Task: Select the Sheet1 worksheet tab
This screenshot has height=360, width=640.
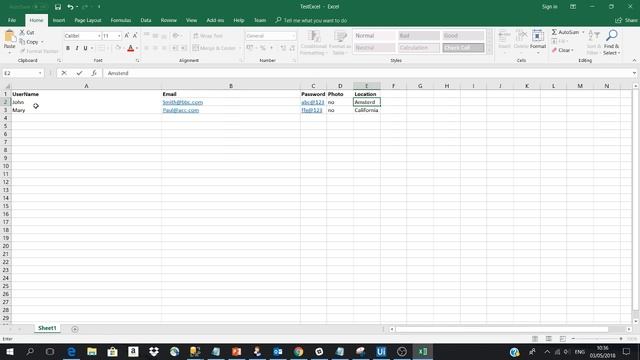Action: (47, 328)
